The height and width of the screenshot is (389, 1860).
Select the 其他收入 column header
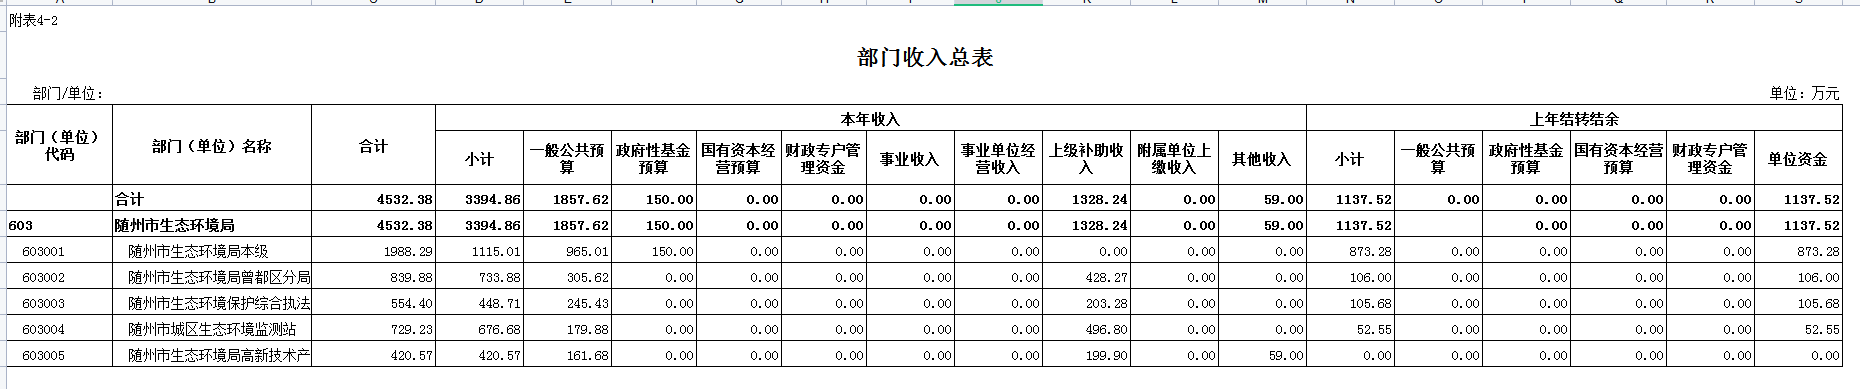[1261, 158]
